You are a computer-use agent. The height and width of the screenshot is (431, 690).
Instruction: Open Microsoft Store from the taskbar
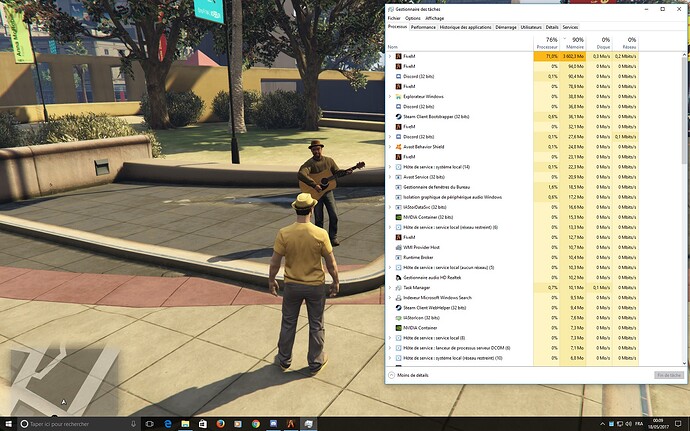click(203, 424)
